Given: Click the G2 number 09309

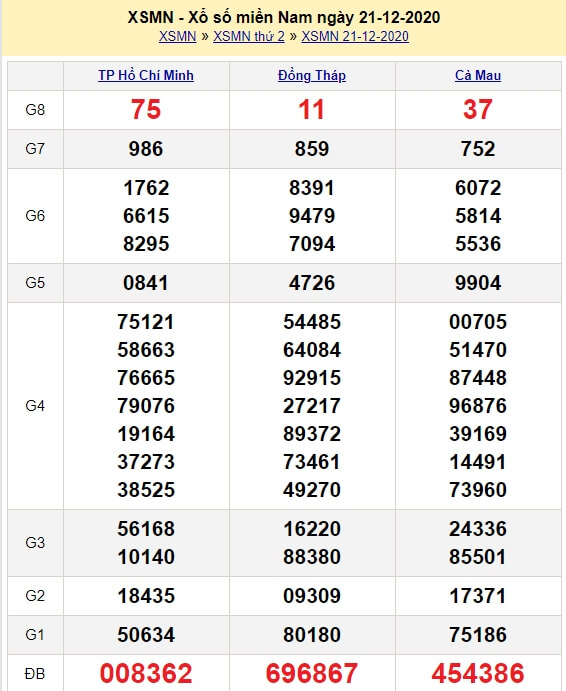Looking at the screenshot, I should 312,596.
